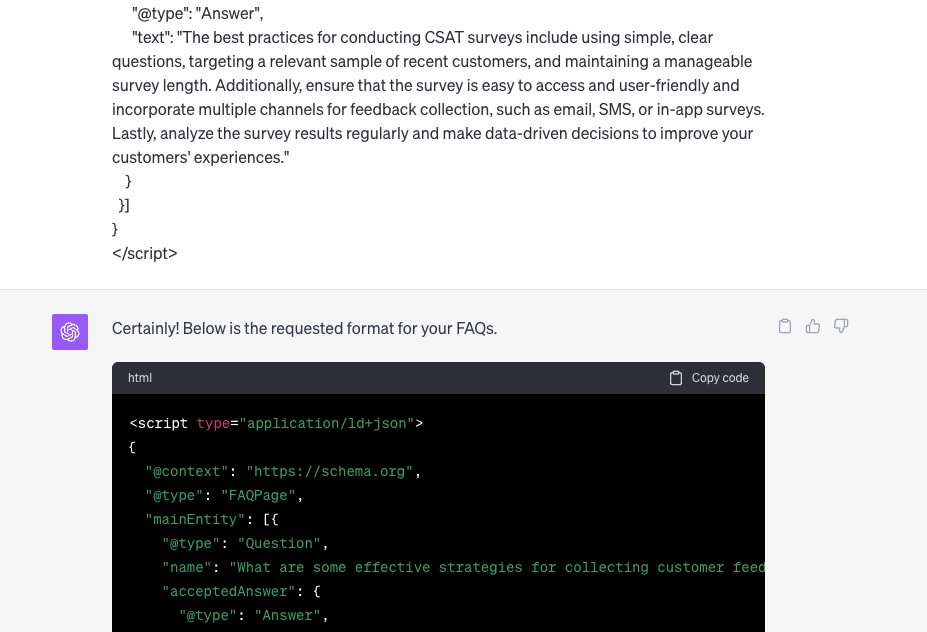Click the closing '</script>' tag text
The width and height of the screenshot is (927, 632).
tap(145, 253)
